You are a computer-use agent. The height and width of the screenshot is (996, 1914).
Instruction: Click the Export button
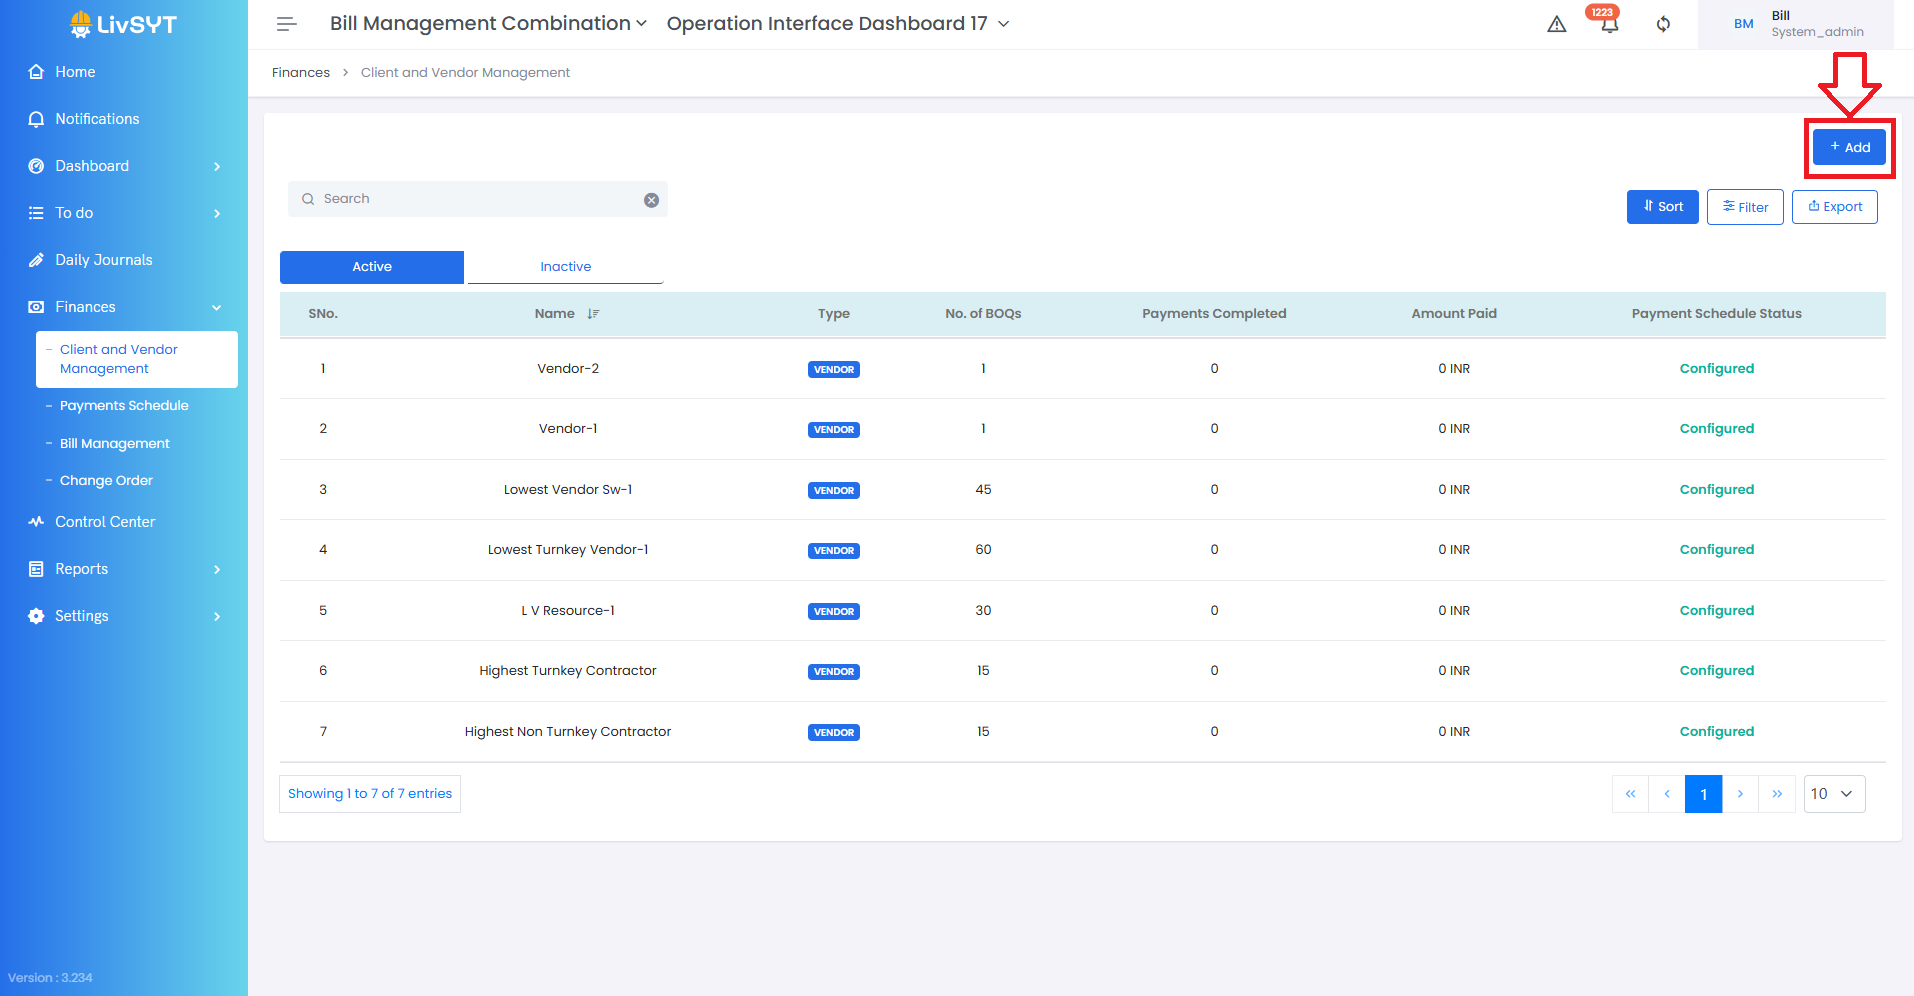pyautogui.click(x=1834, y=207)
